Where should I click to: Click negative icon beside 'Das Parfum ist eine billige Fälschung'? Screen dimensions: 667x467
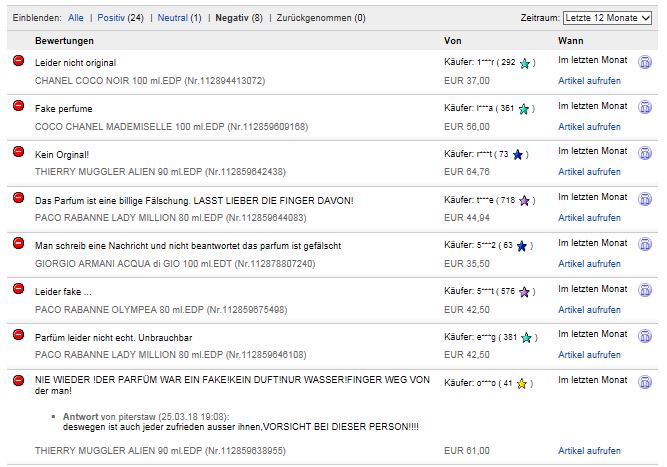pyautogui.click(x=18, y=197)
